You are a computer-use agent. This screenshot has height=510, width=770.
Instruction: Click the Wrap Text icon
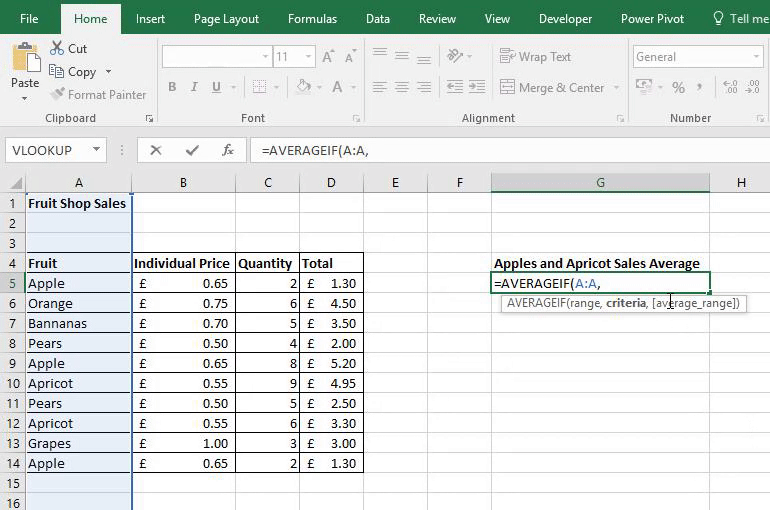[x=507, y=57]
